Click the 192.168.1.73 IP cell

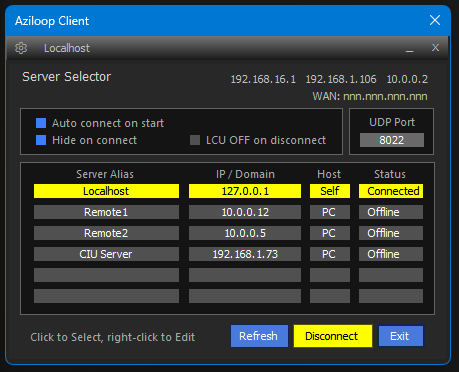[x=245, y=254]
